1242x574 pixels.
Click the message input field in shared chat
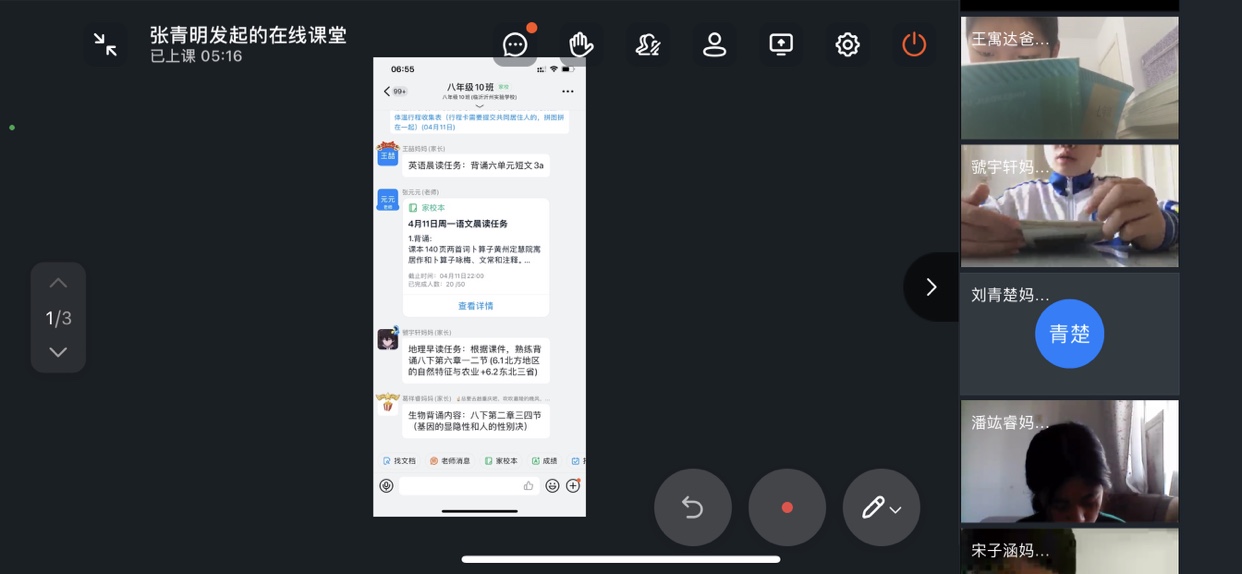(460, 486)
